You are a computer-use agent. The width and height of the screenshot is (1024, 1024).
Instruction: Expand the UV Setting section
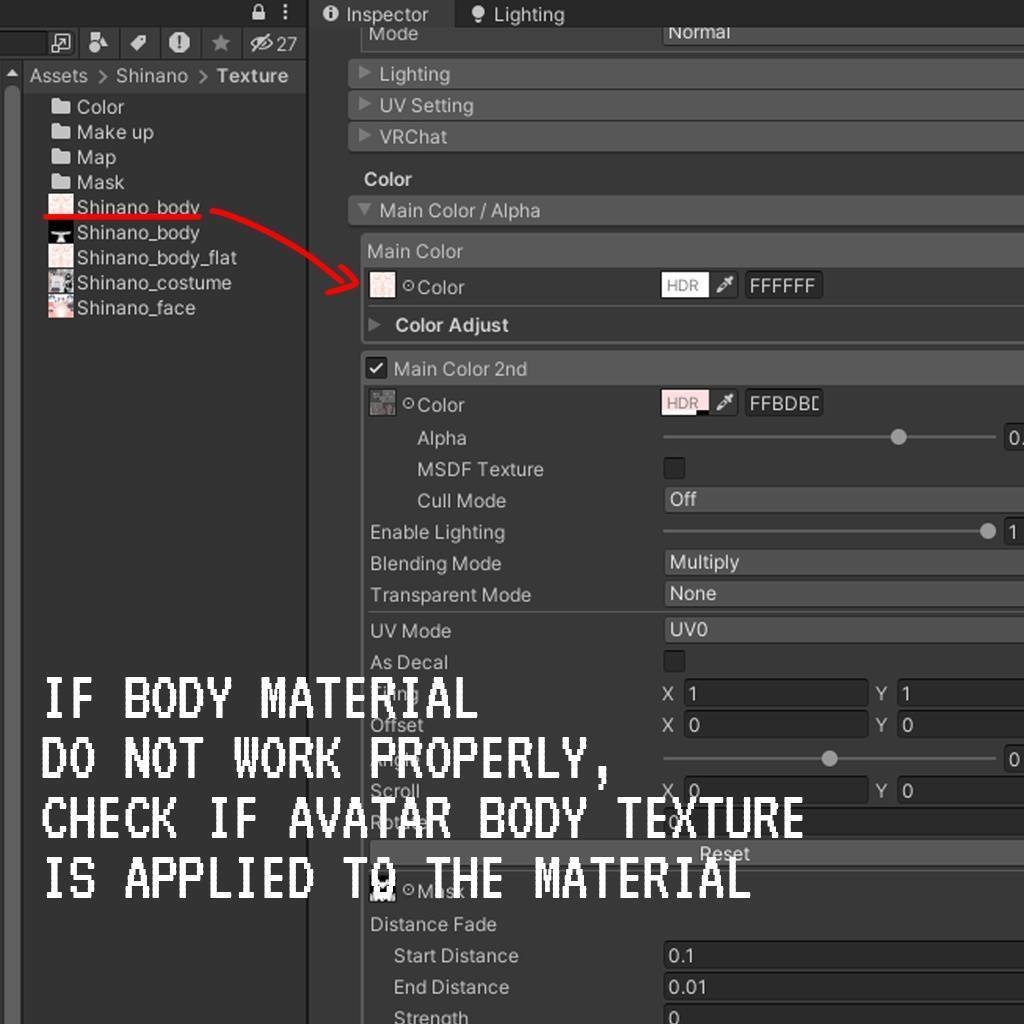coord(686,105)
